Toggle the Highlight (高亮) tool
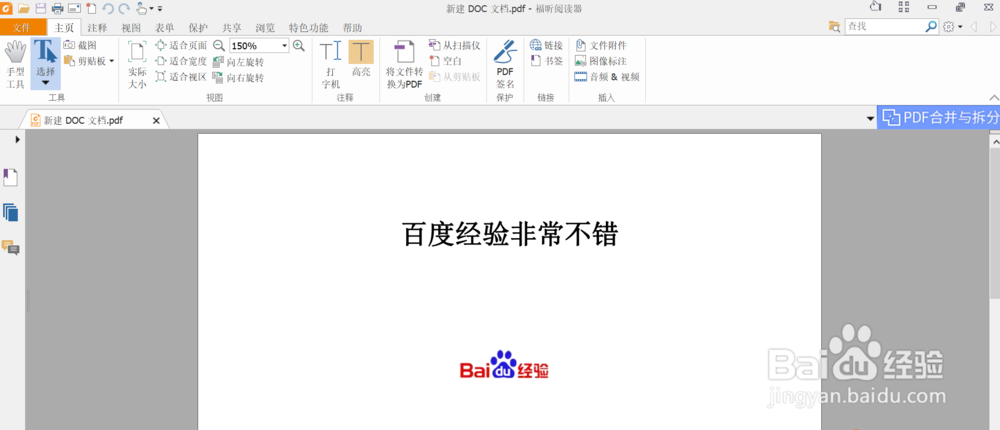The image size is (1000, 430). [x=361, y=59]
